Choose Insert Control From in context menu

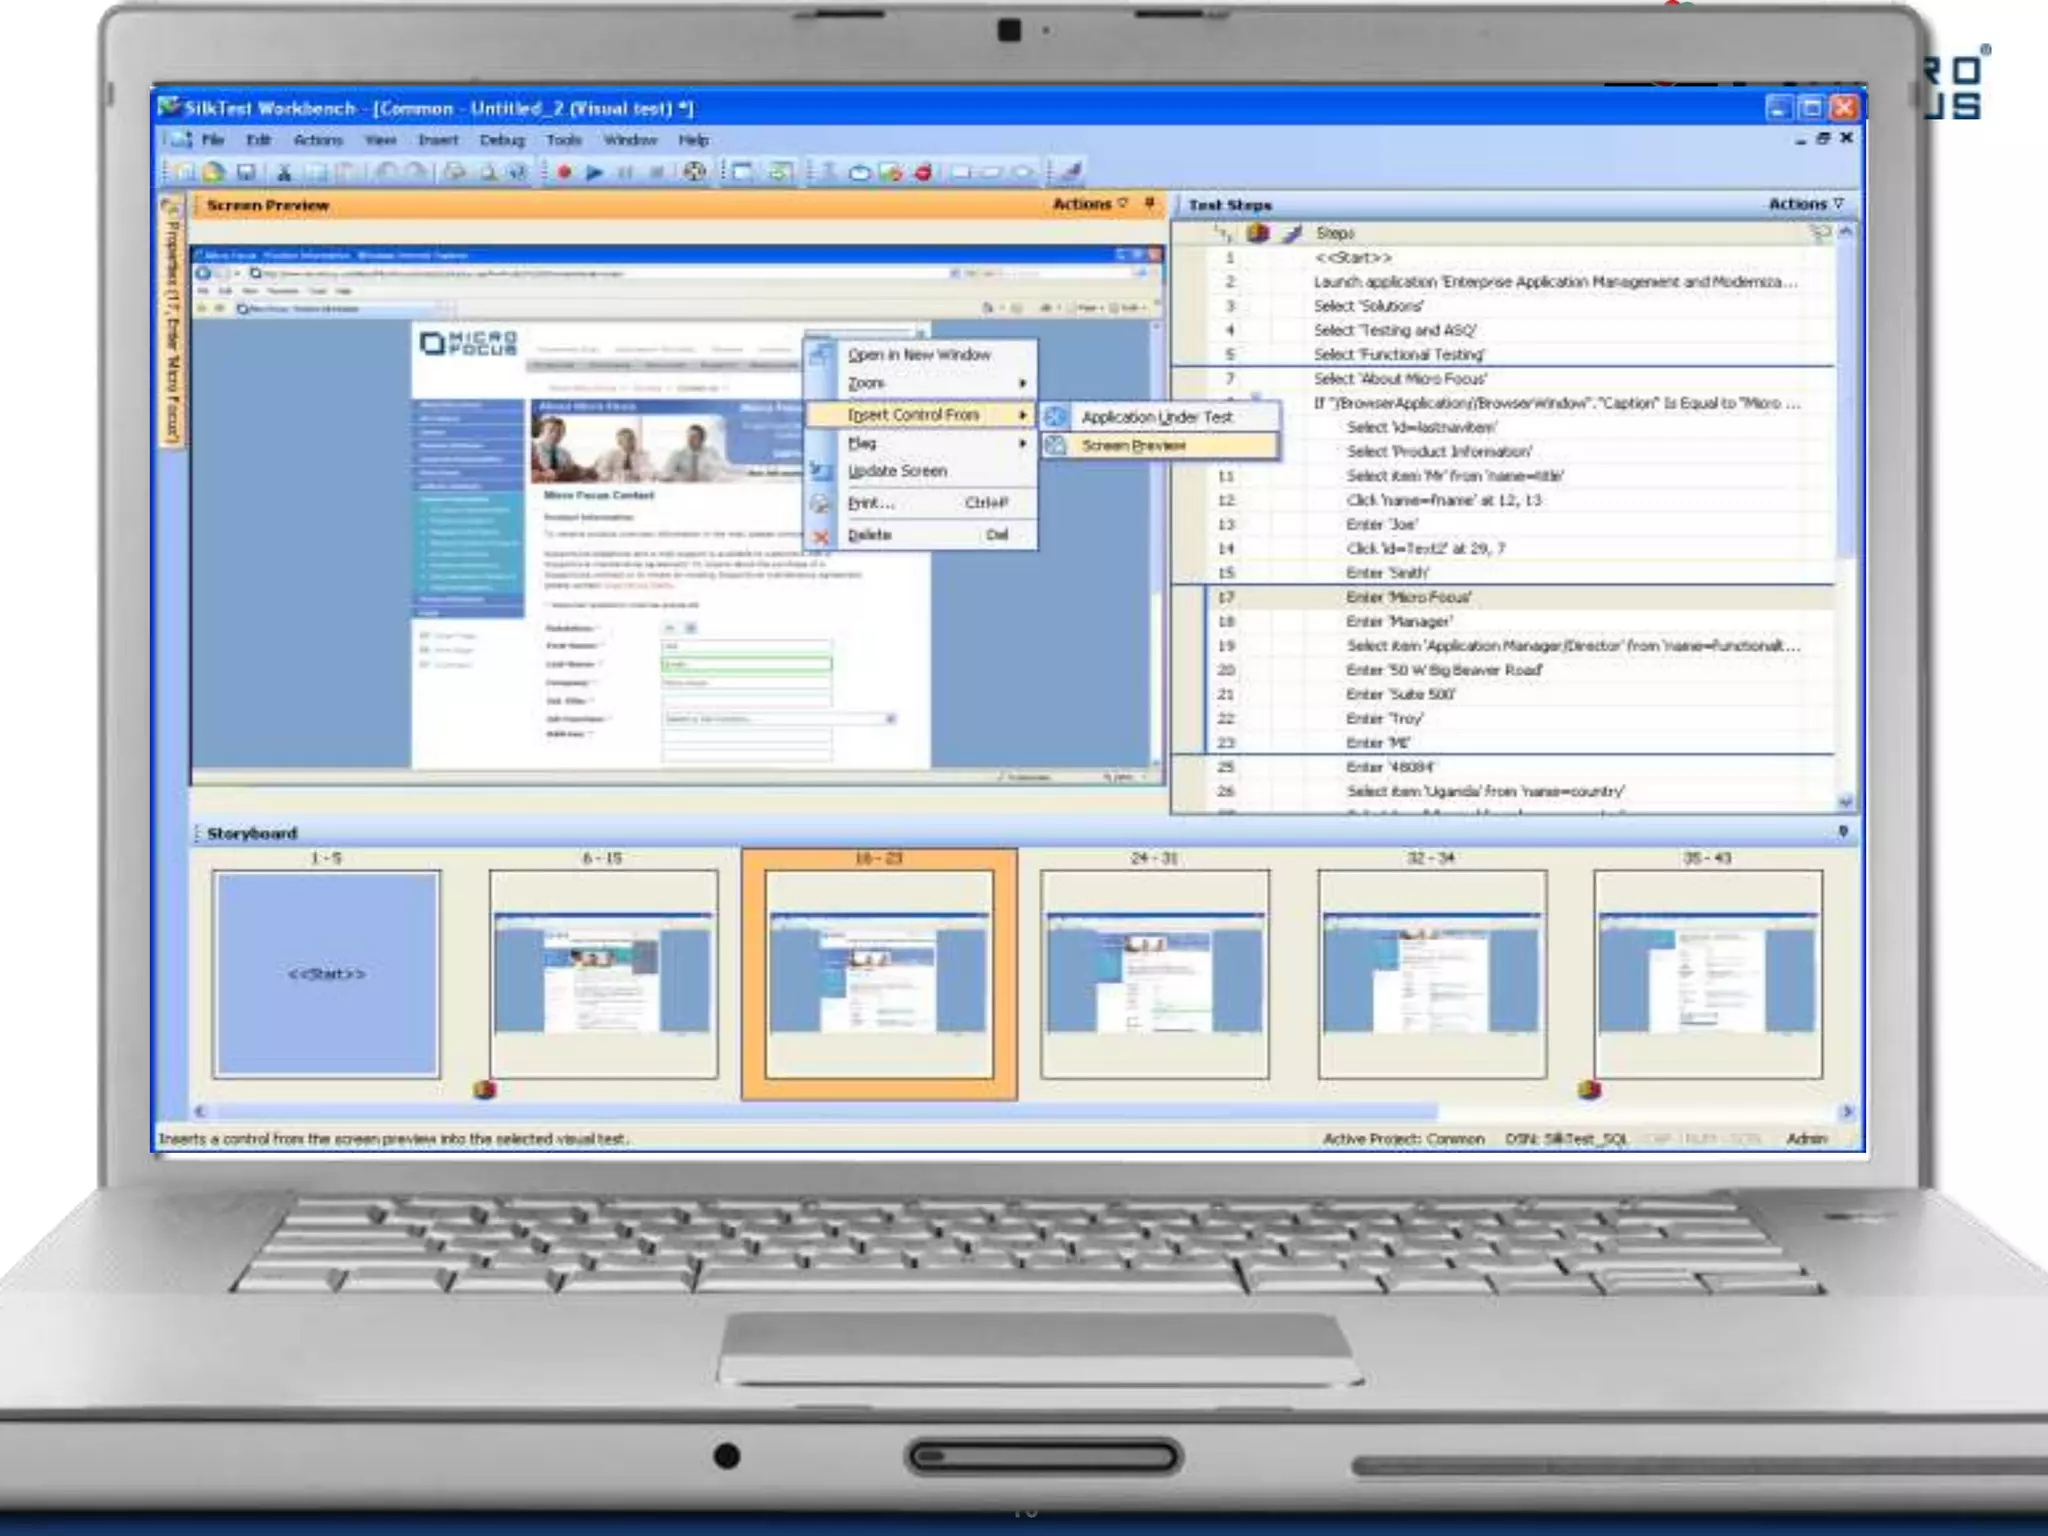click(x=914, y=415)
